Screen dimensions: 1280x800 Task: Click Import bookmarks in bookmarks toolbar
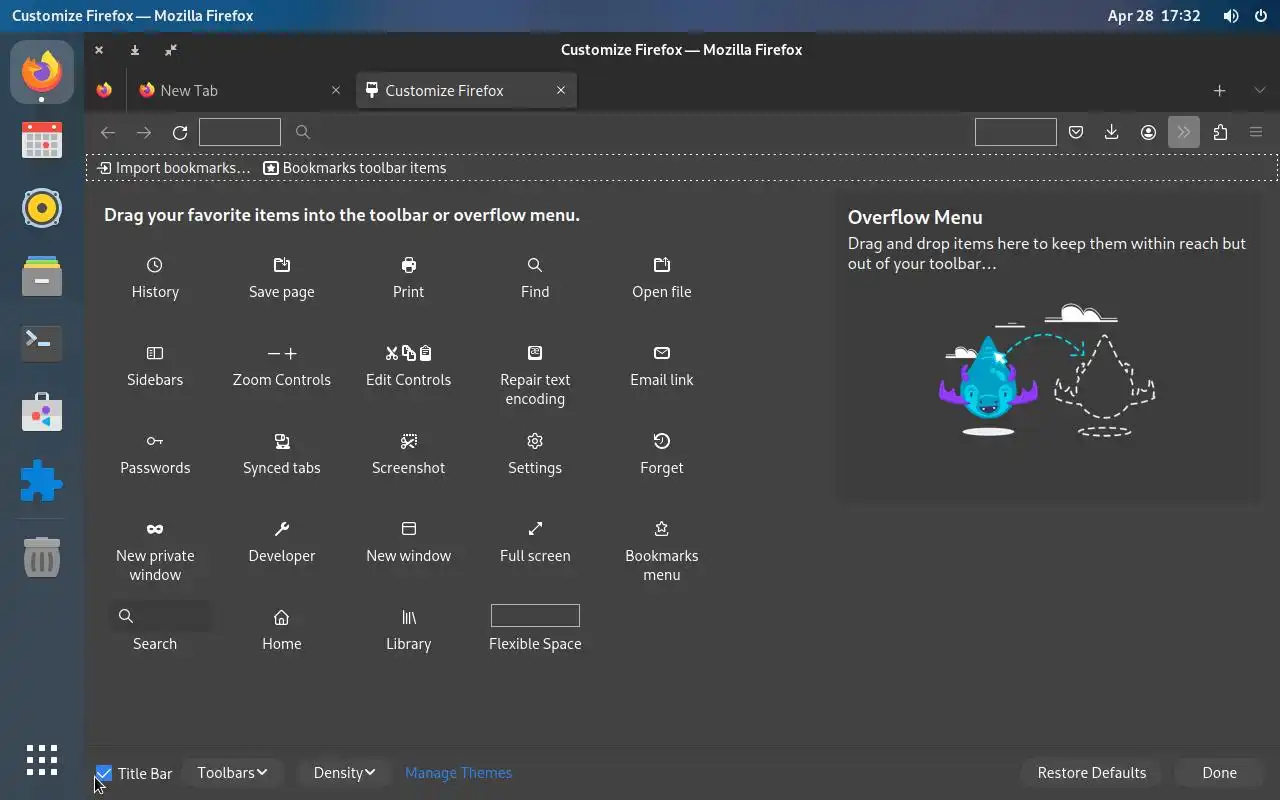point(174,168)
